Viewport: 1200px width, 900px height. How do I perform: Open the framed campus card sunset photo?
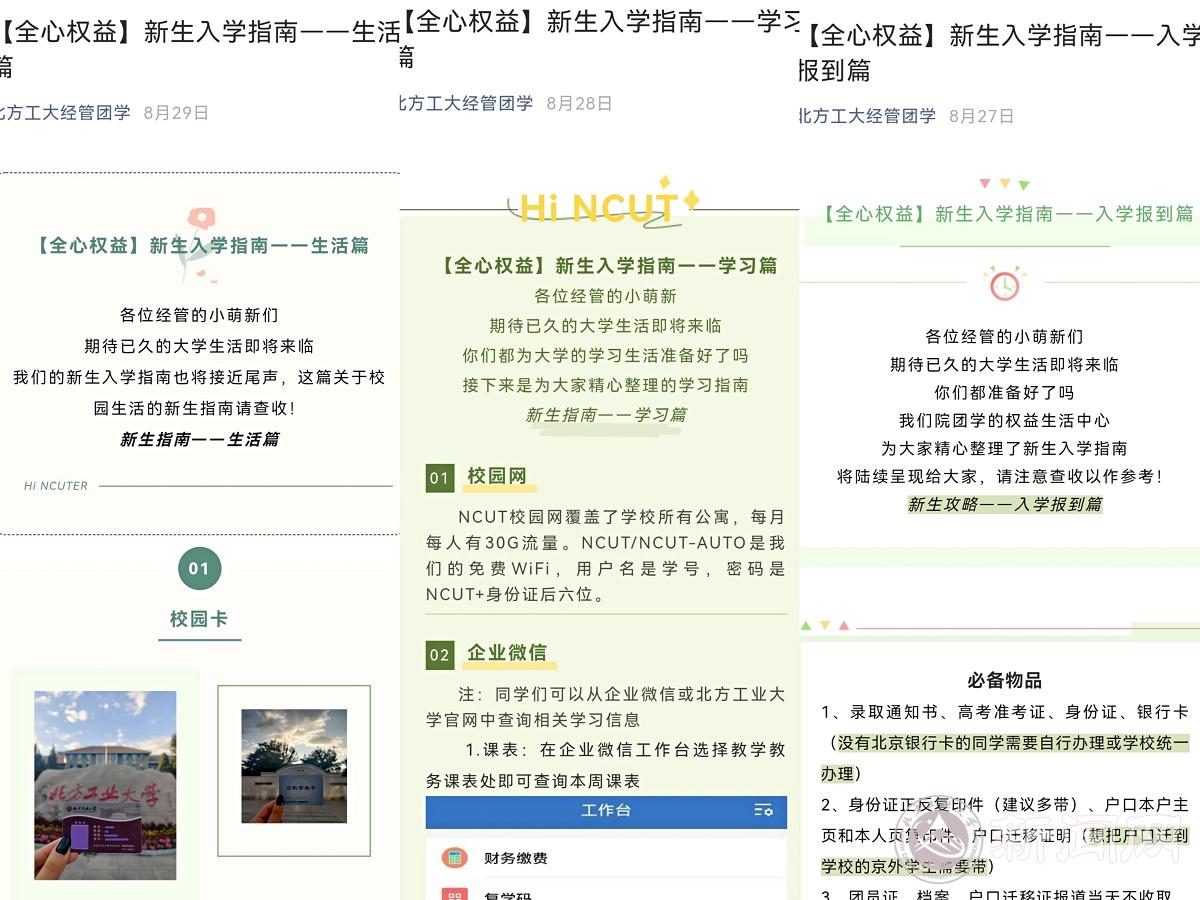(294, 767)
